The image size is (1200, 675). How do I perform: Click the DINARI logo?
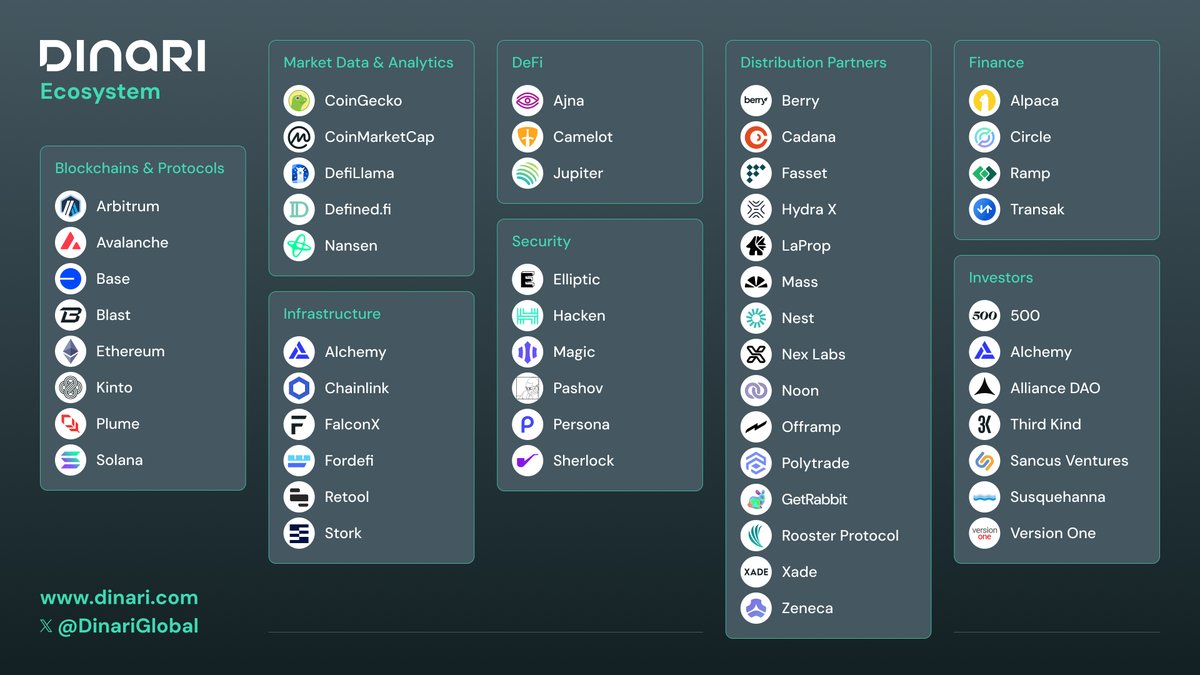[x=122, y=55]
